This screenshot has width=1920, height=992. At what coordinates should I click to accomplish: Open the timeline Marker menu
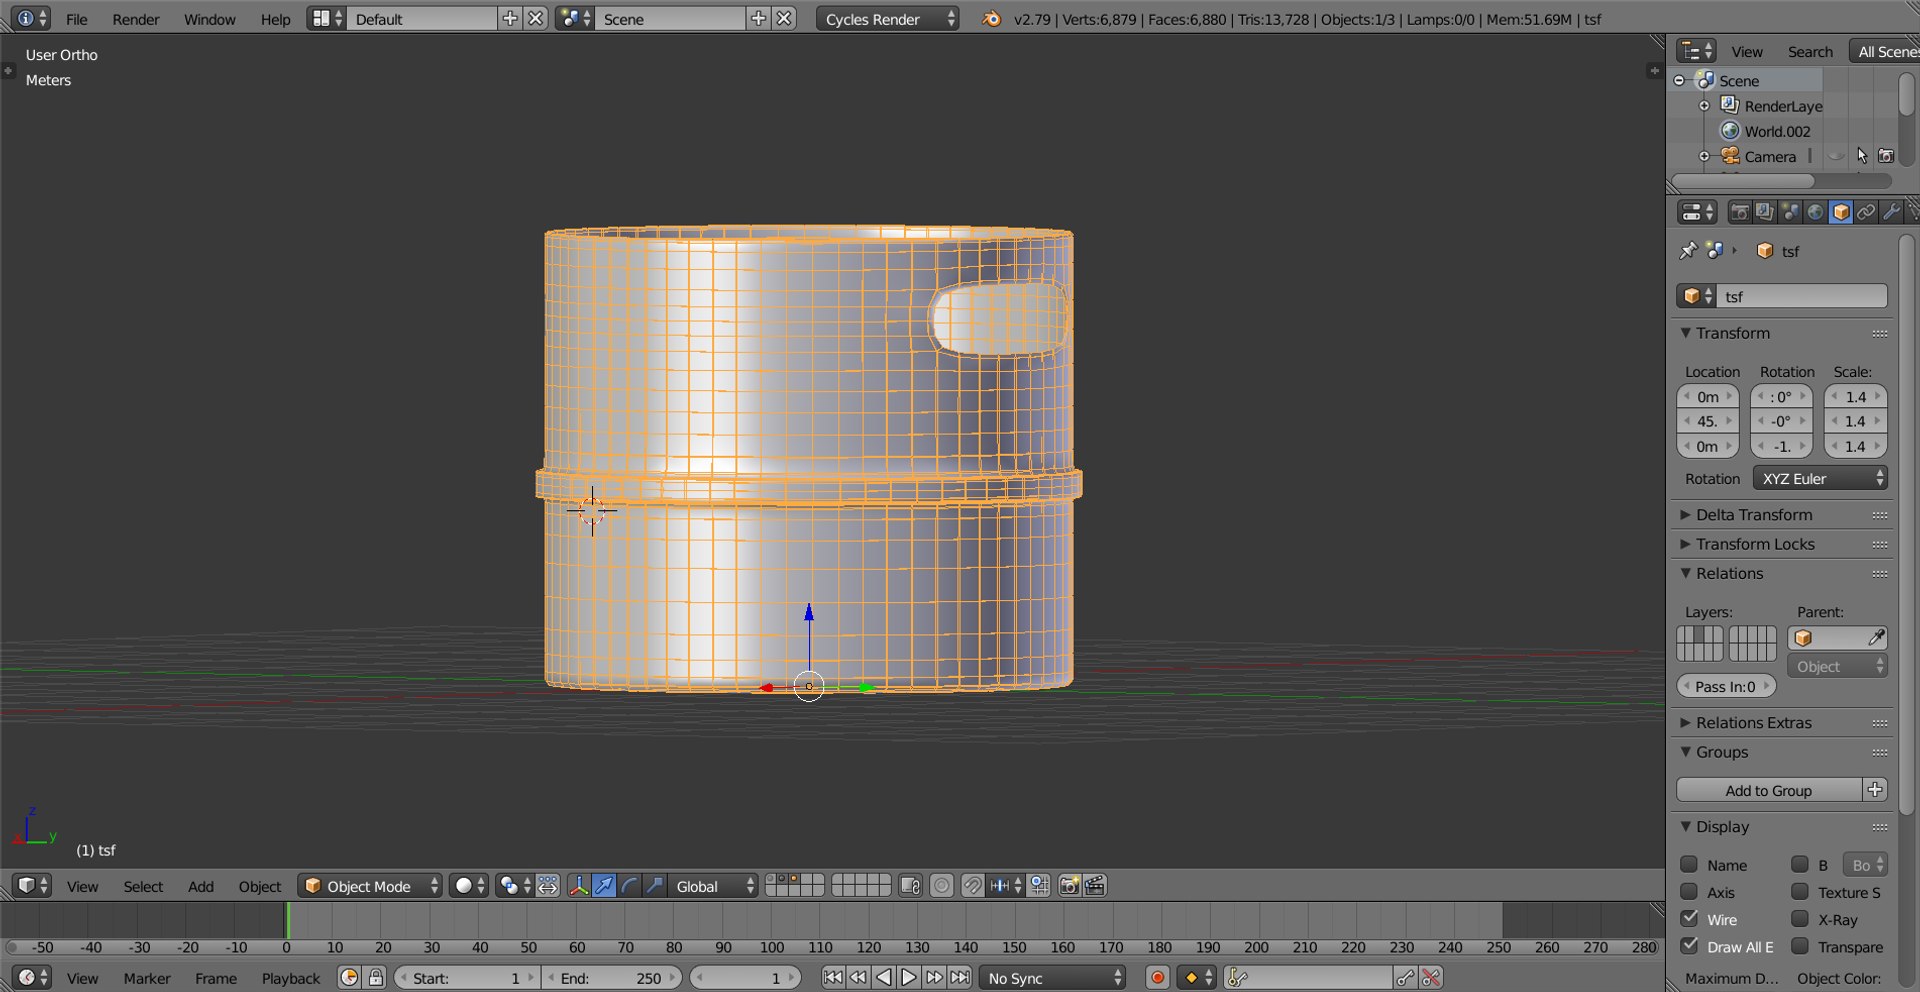tap(147, 978)
